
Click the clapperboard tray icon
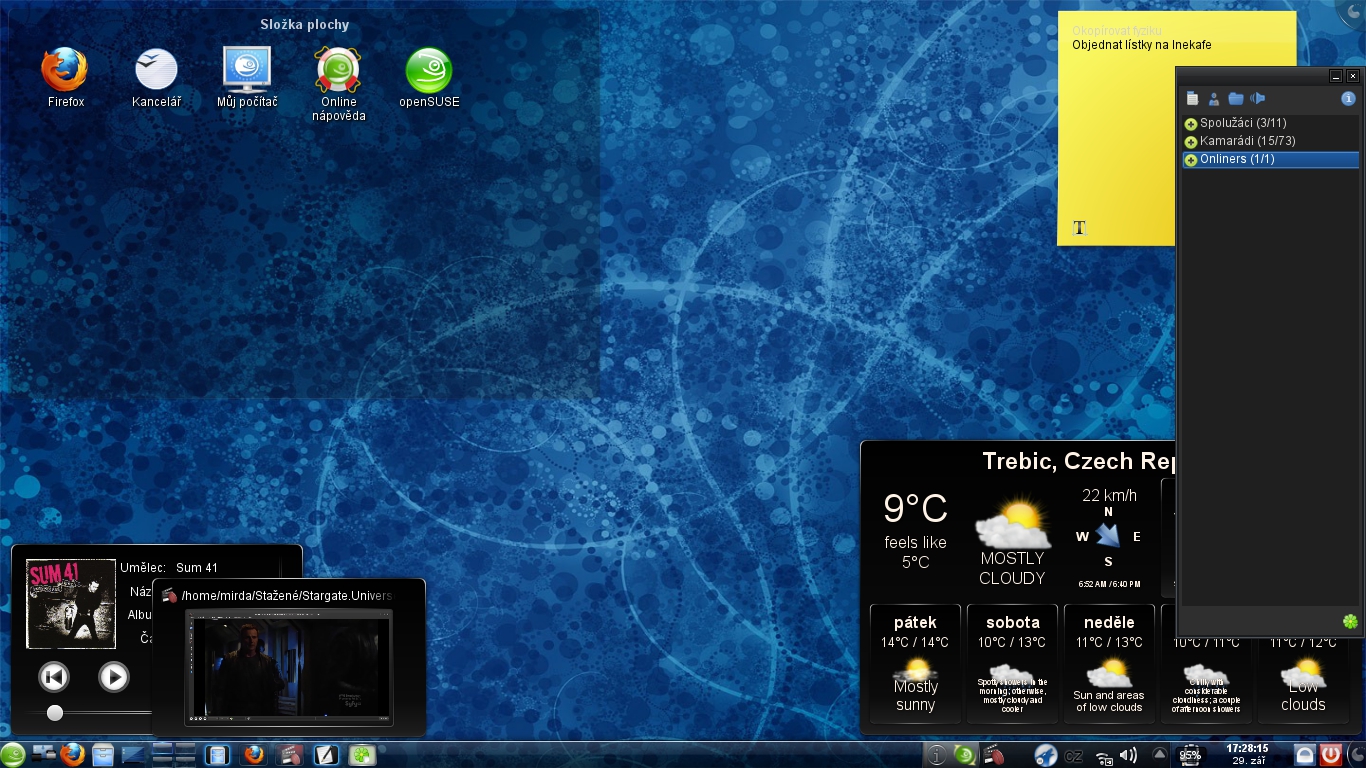point(994,755)
